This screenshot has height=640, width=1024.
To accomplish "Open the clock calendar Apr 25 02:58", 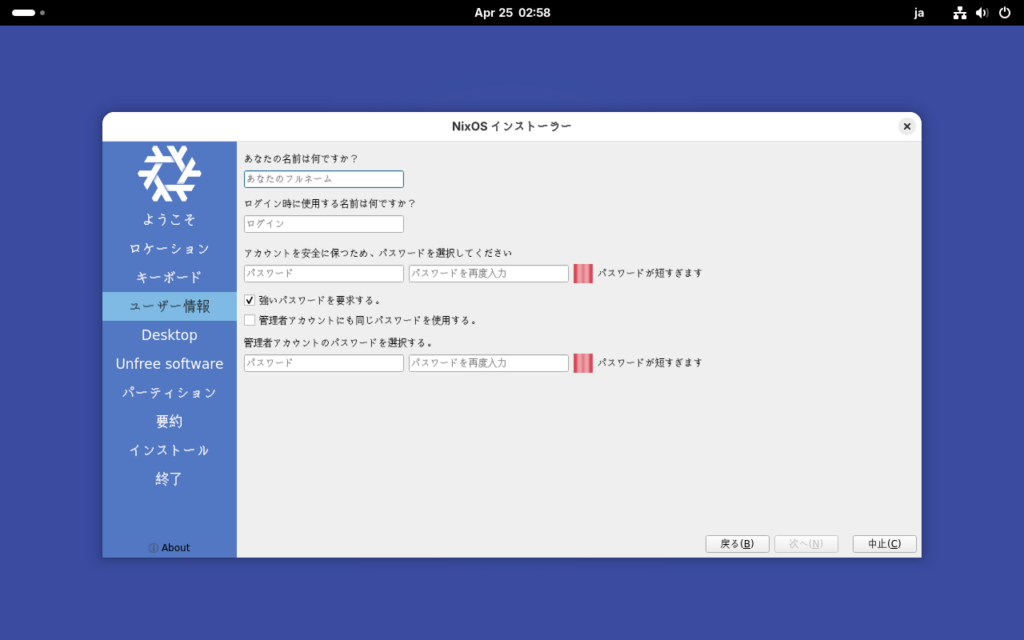I will 512,13.
